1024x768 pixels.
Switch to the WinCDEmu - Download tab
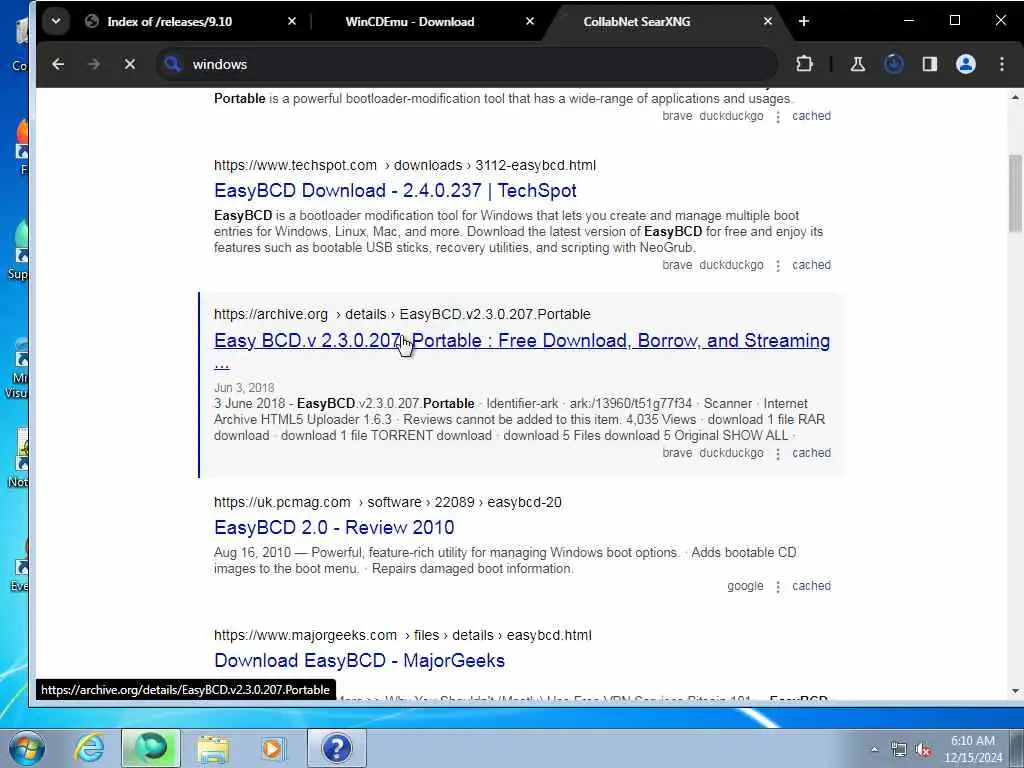point(409,22)
